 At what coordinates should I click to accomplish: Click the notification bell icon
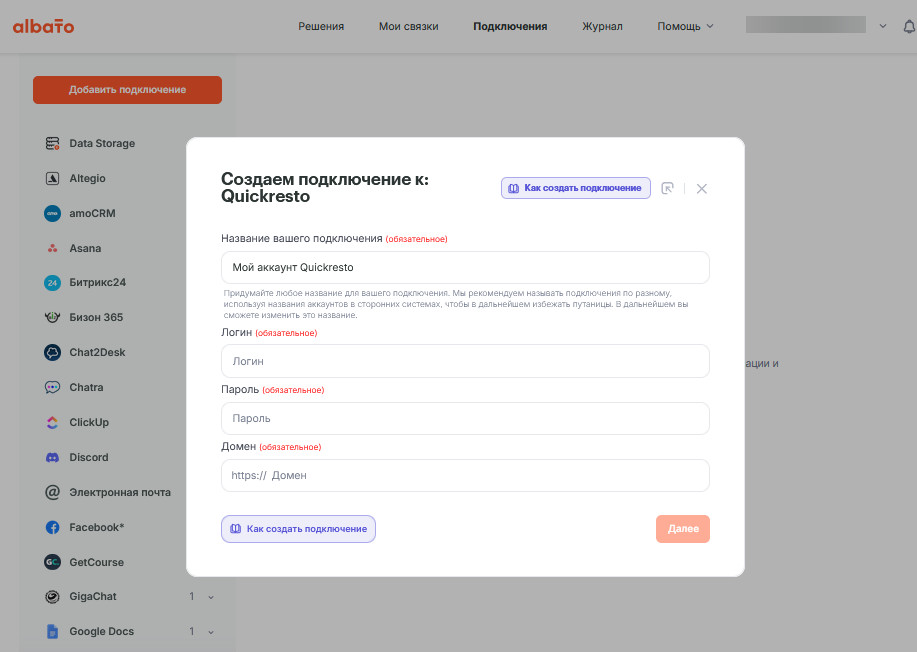[x=908, y=27]
